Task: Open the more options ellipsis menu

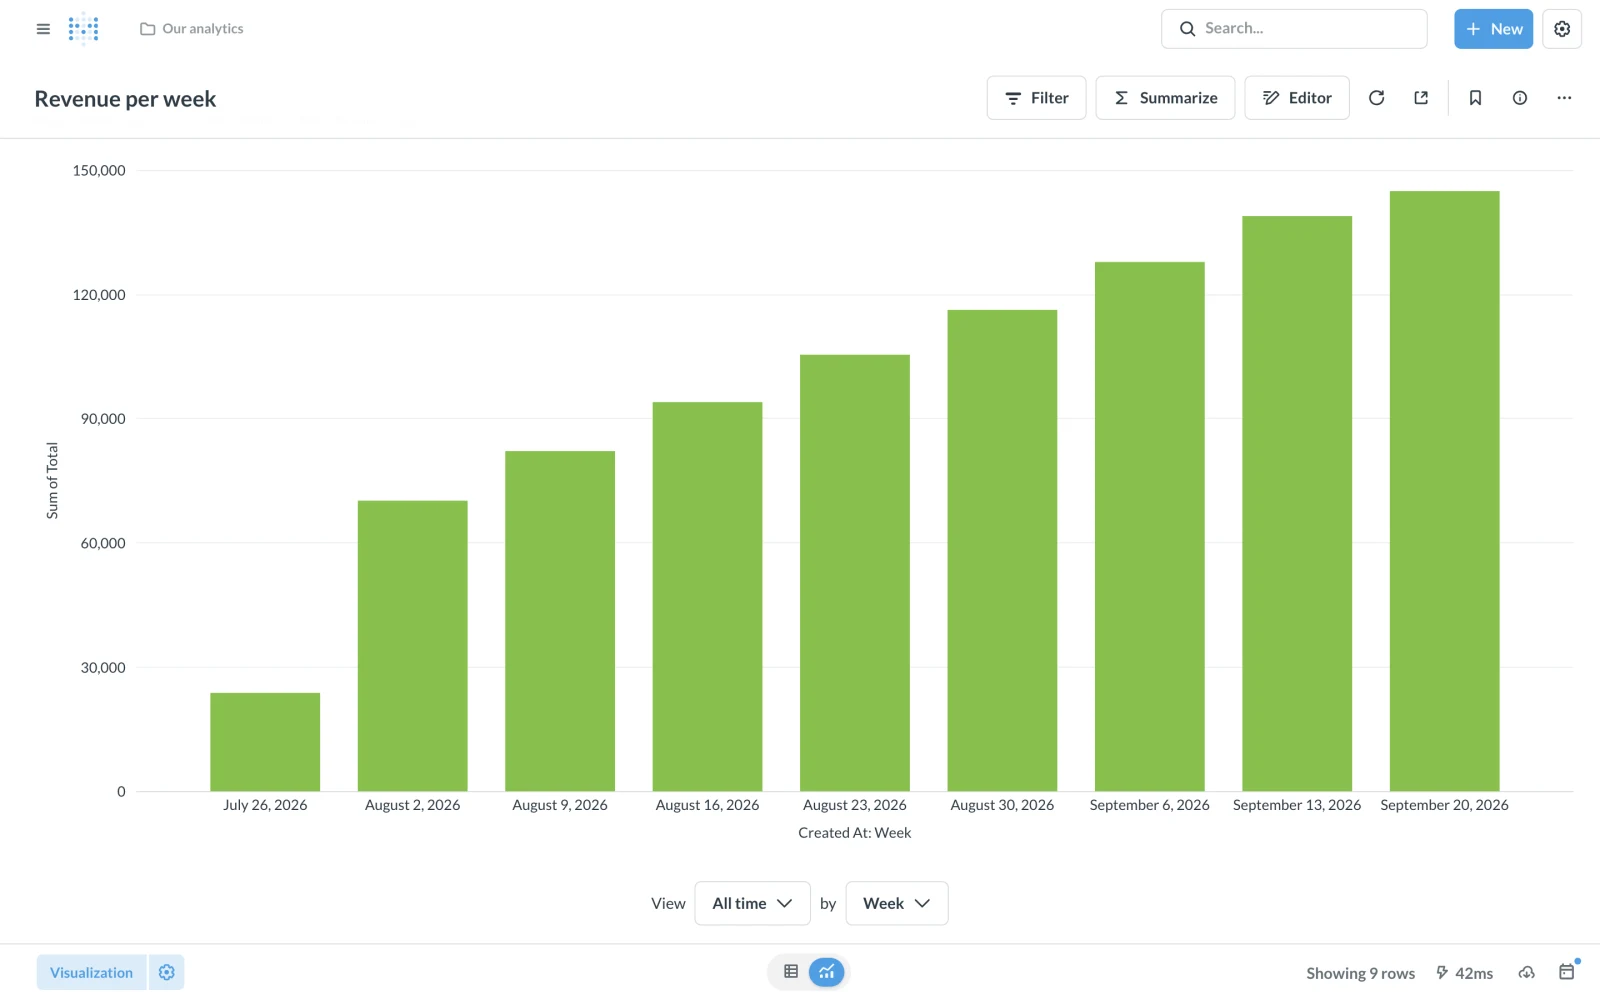Action: [x=1564, y=98]
